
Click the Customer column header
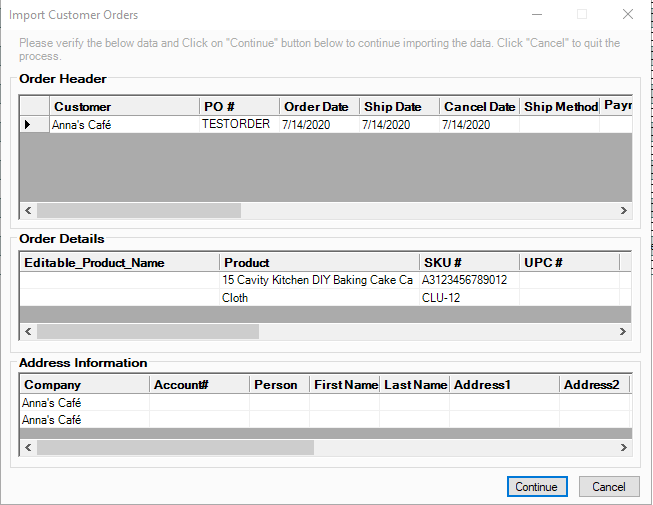coord(124,107)
